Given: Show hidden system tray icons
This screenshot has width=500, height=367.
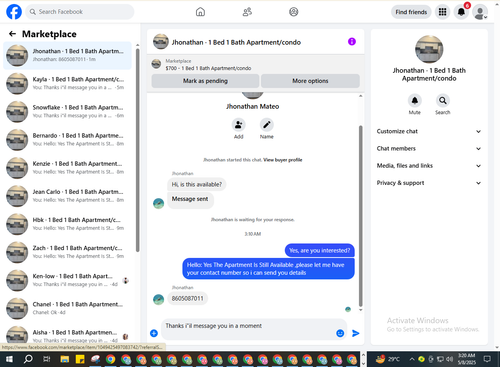Looking at the screenshot, I should (x=412, y=359).
